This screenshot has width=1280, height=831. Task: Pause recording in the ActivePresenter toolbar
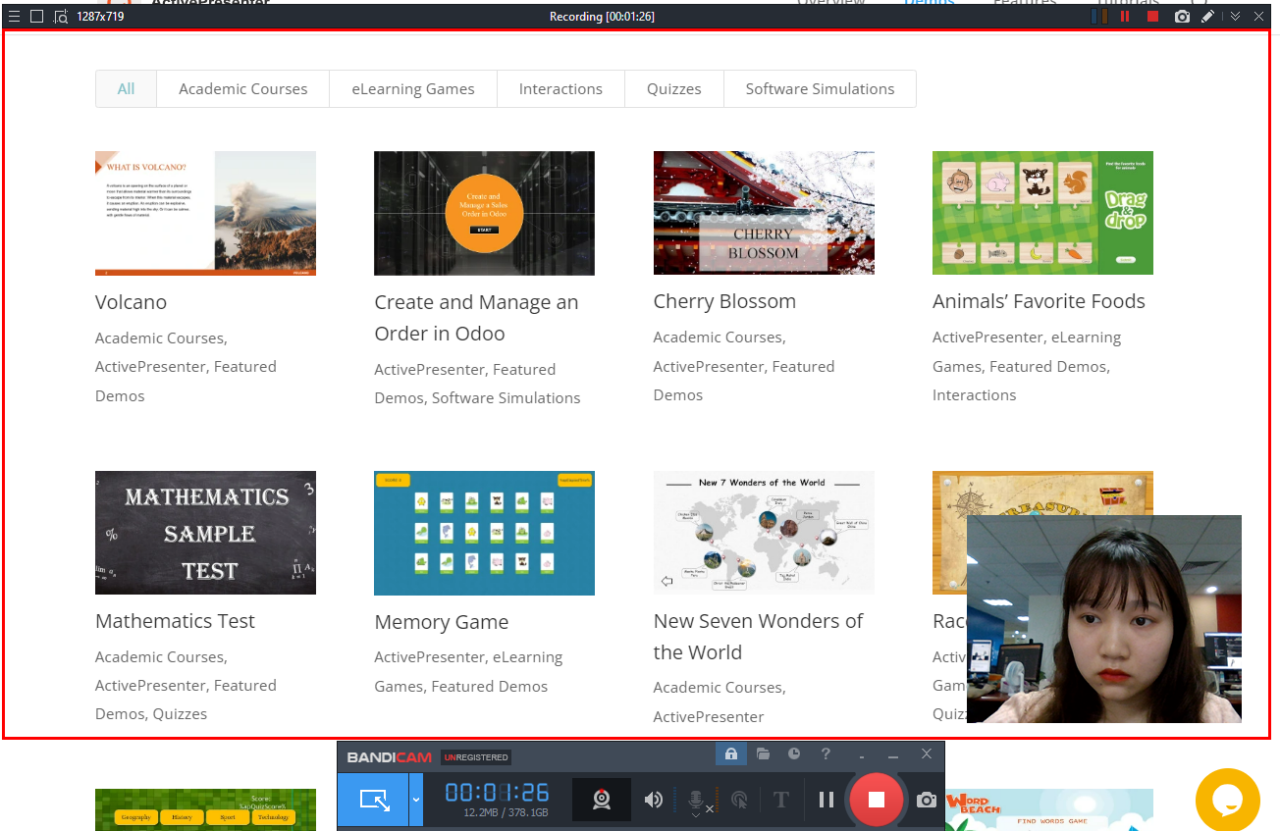pos(1125,16)
